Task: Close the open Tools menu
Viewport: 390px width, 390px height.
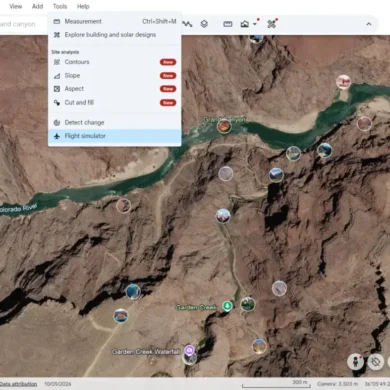Action: 60,6
